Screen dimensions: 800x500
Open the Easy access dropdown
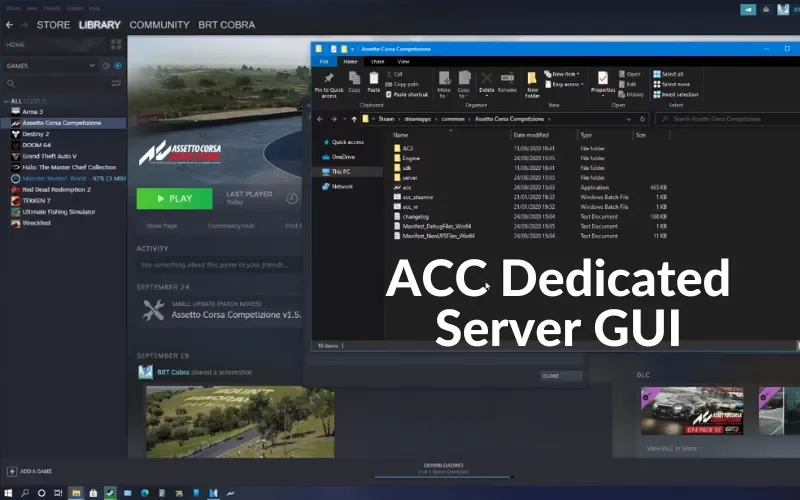coord(564,84)
